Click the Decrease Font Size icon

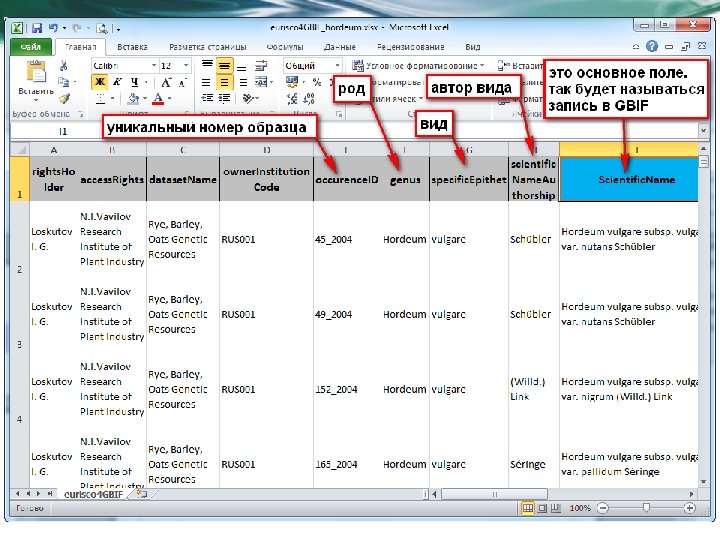coord(182,83)
